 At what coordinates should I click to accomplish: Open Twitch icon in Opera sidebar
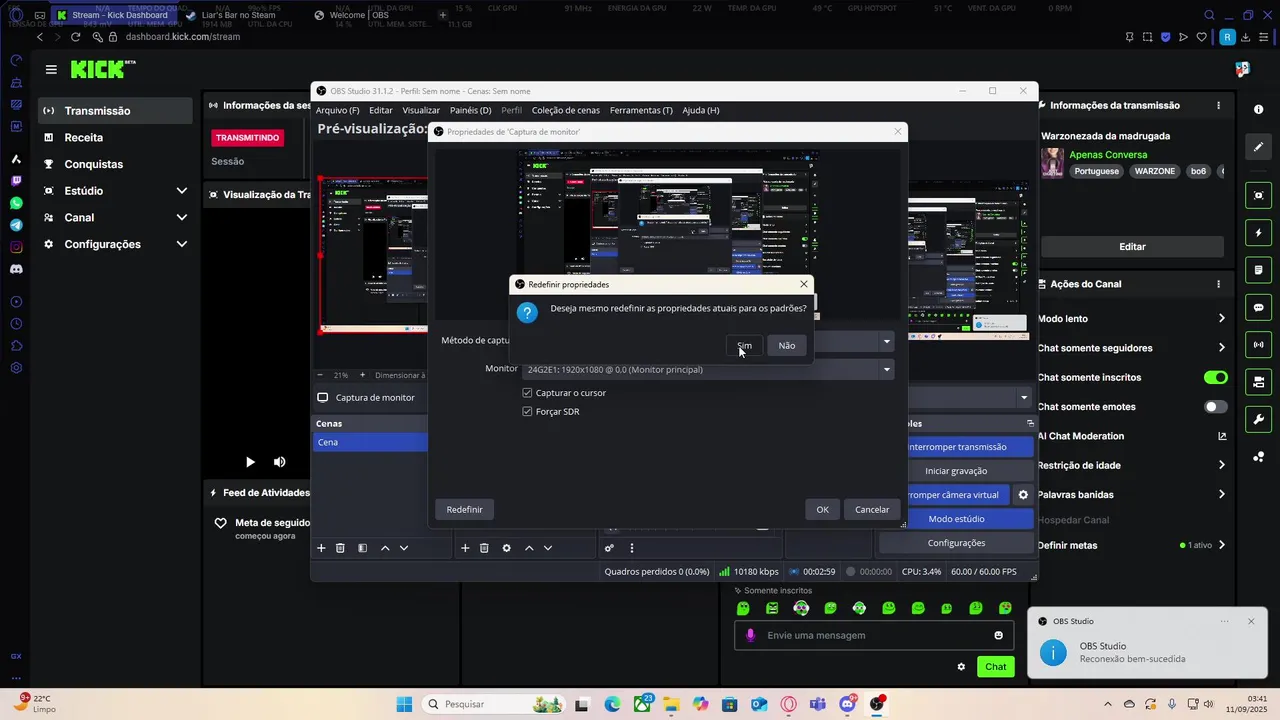pos(16,181)
